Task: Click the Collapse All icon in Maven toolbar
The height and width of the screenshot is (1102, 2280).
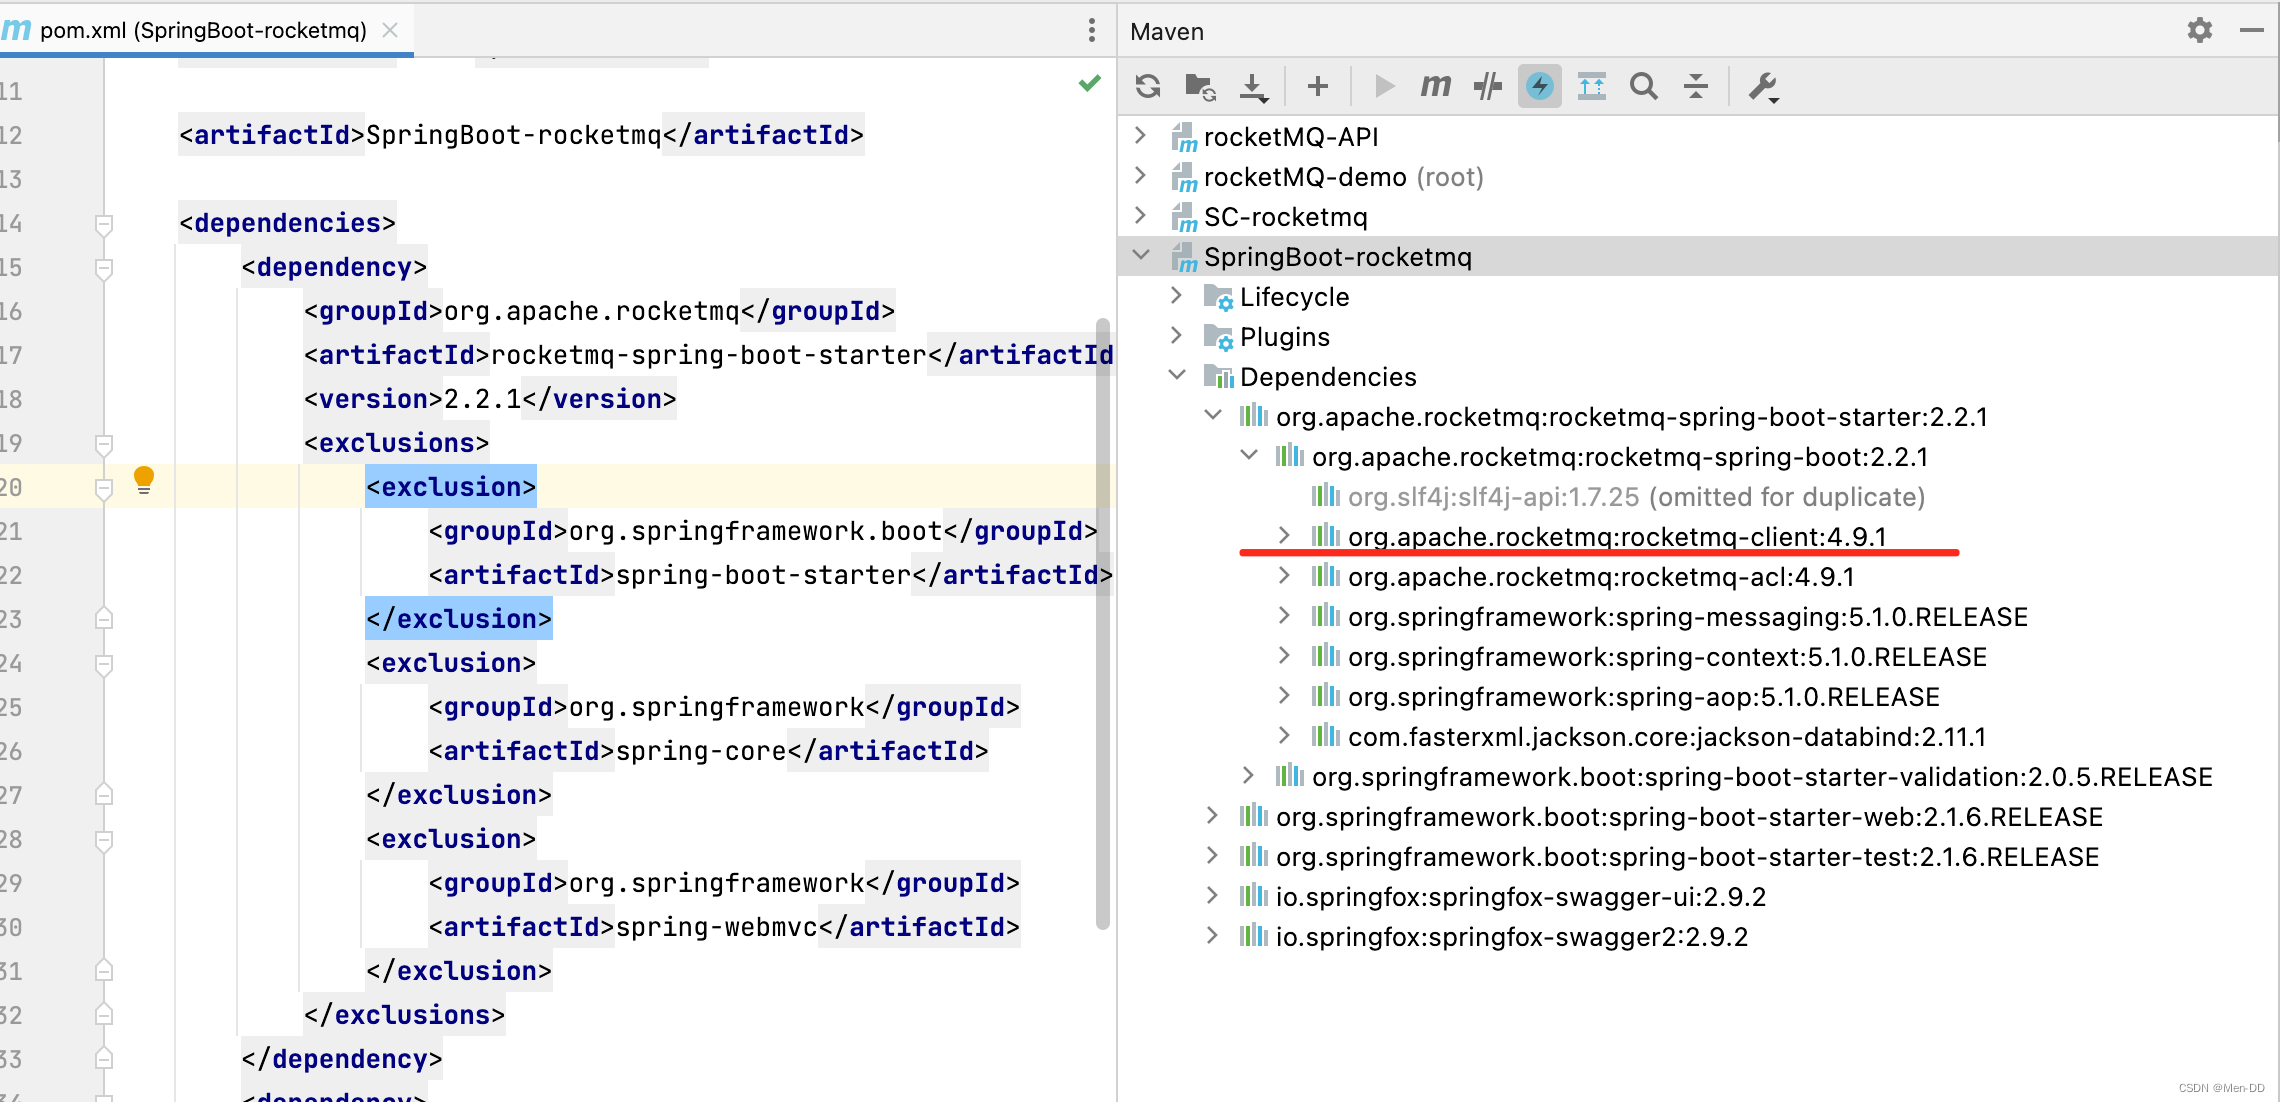Action: coord(1696,87)
